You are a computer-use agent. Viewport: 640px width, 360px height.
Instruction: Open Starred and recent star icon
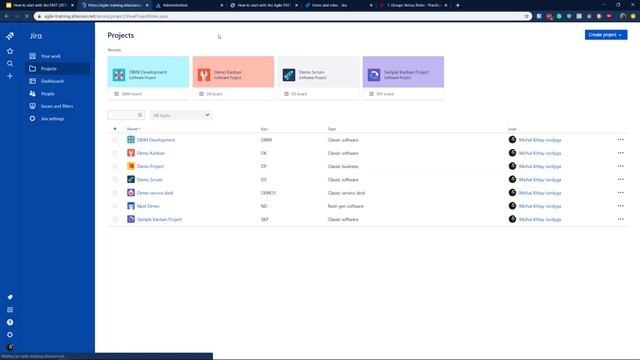coord(10,51)
